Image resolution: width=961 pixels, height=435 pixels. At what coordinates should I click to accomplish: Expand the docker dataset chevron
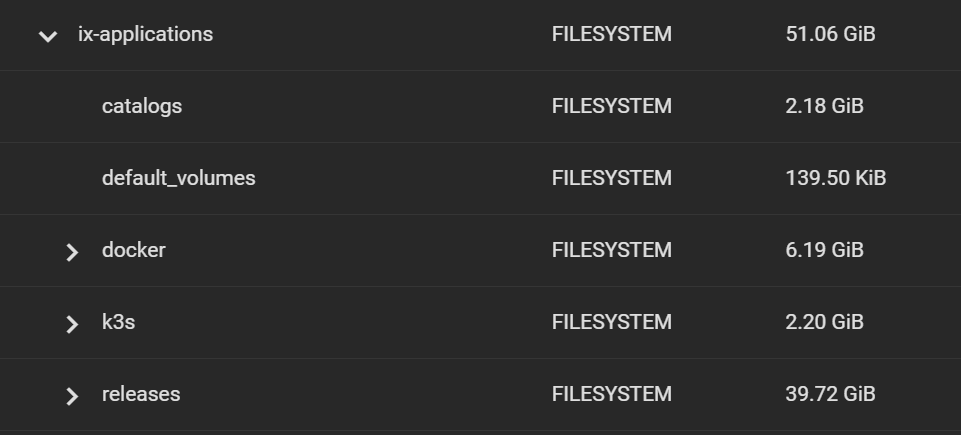pyautogui.click(x=72, y=252)
